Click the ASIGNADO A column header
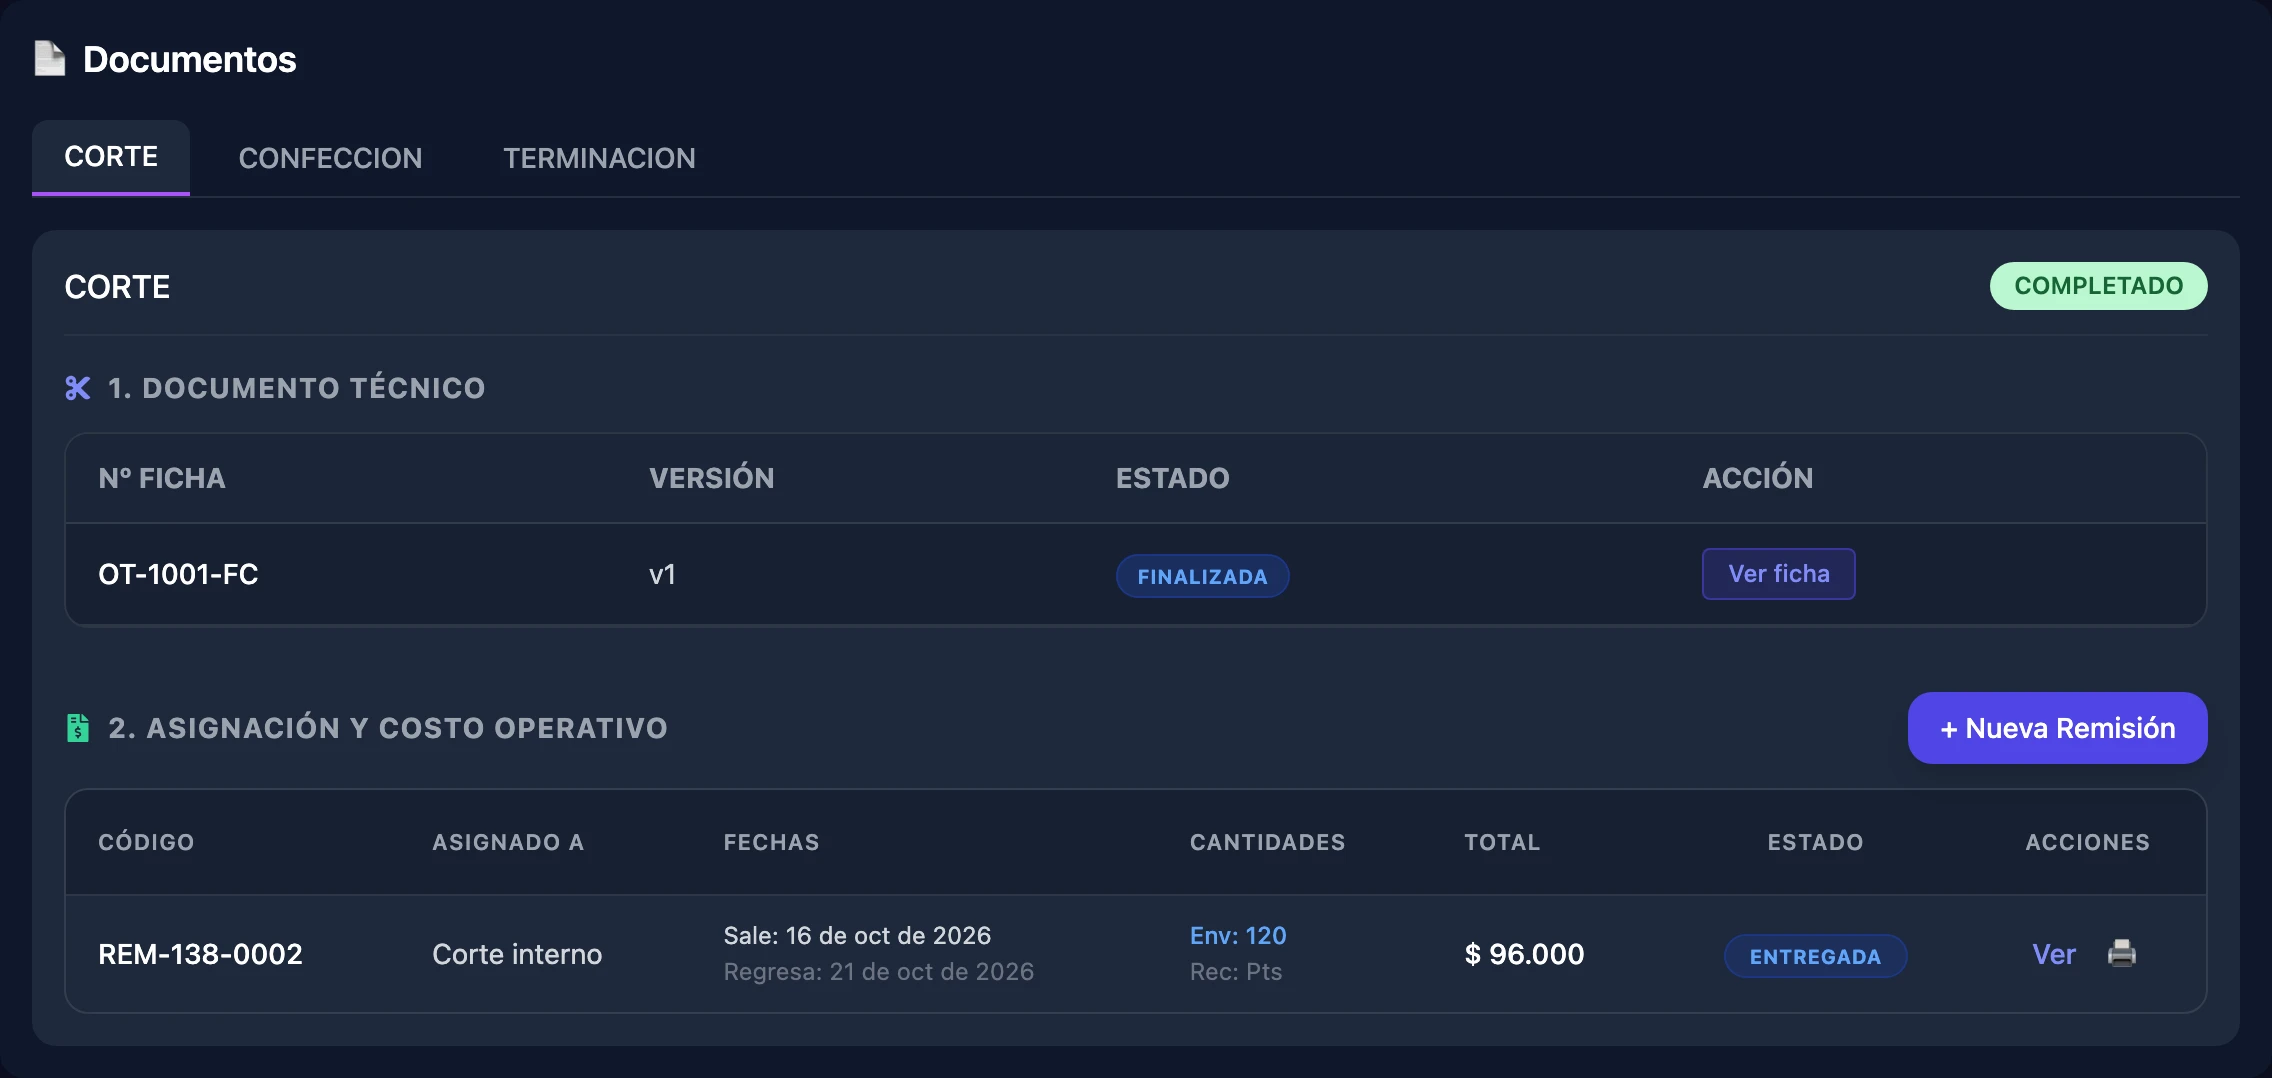 [x=508, y=842]
